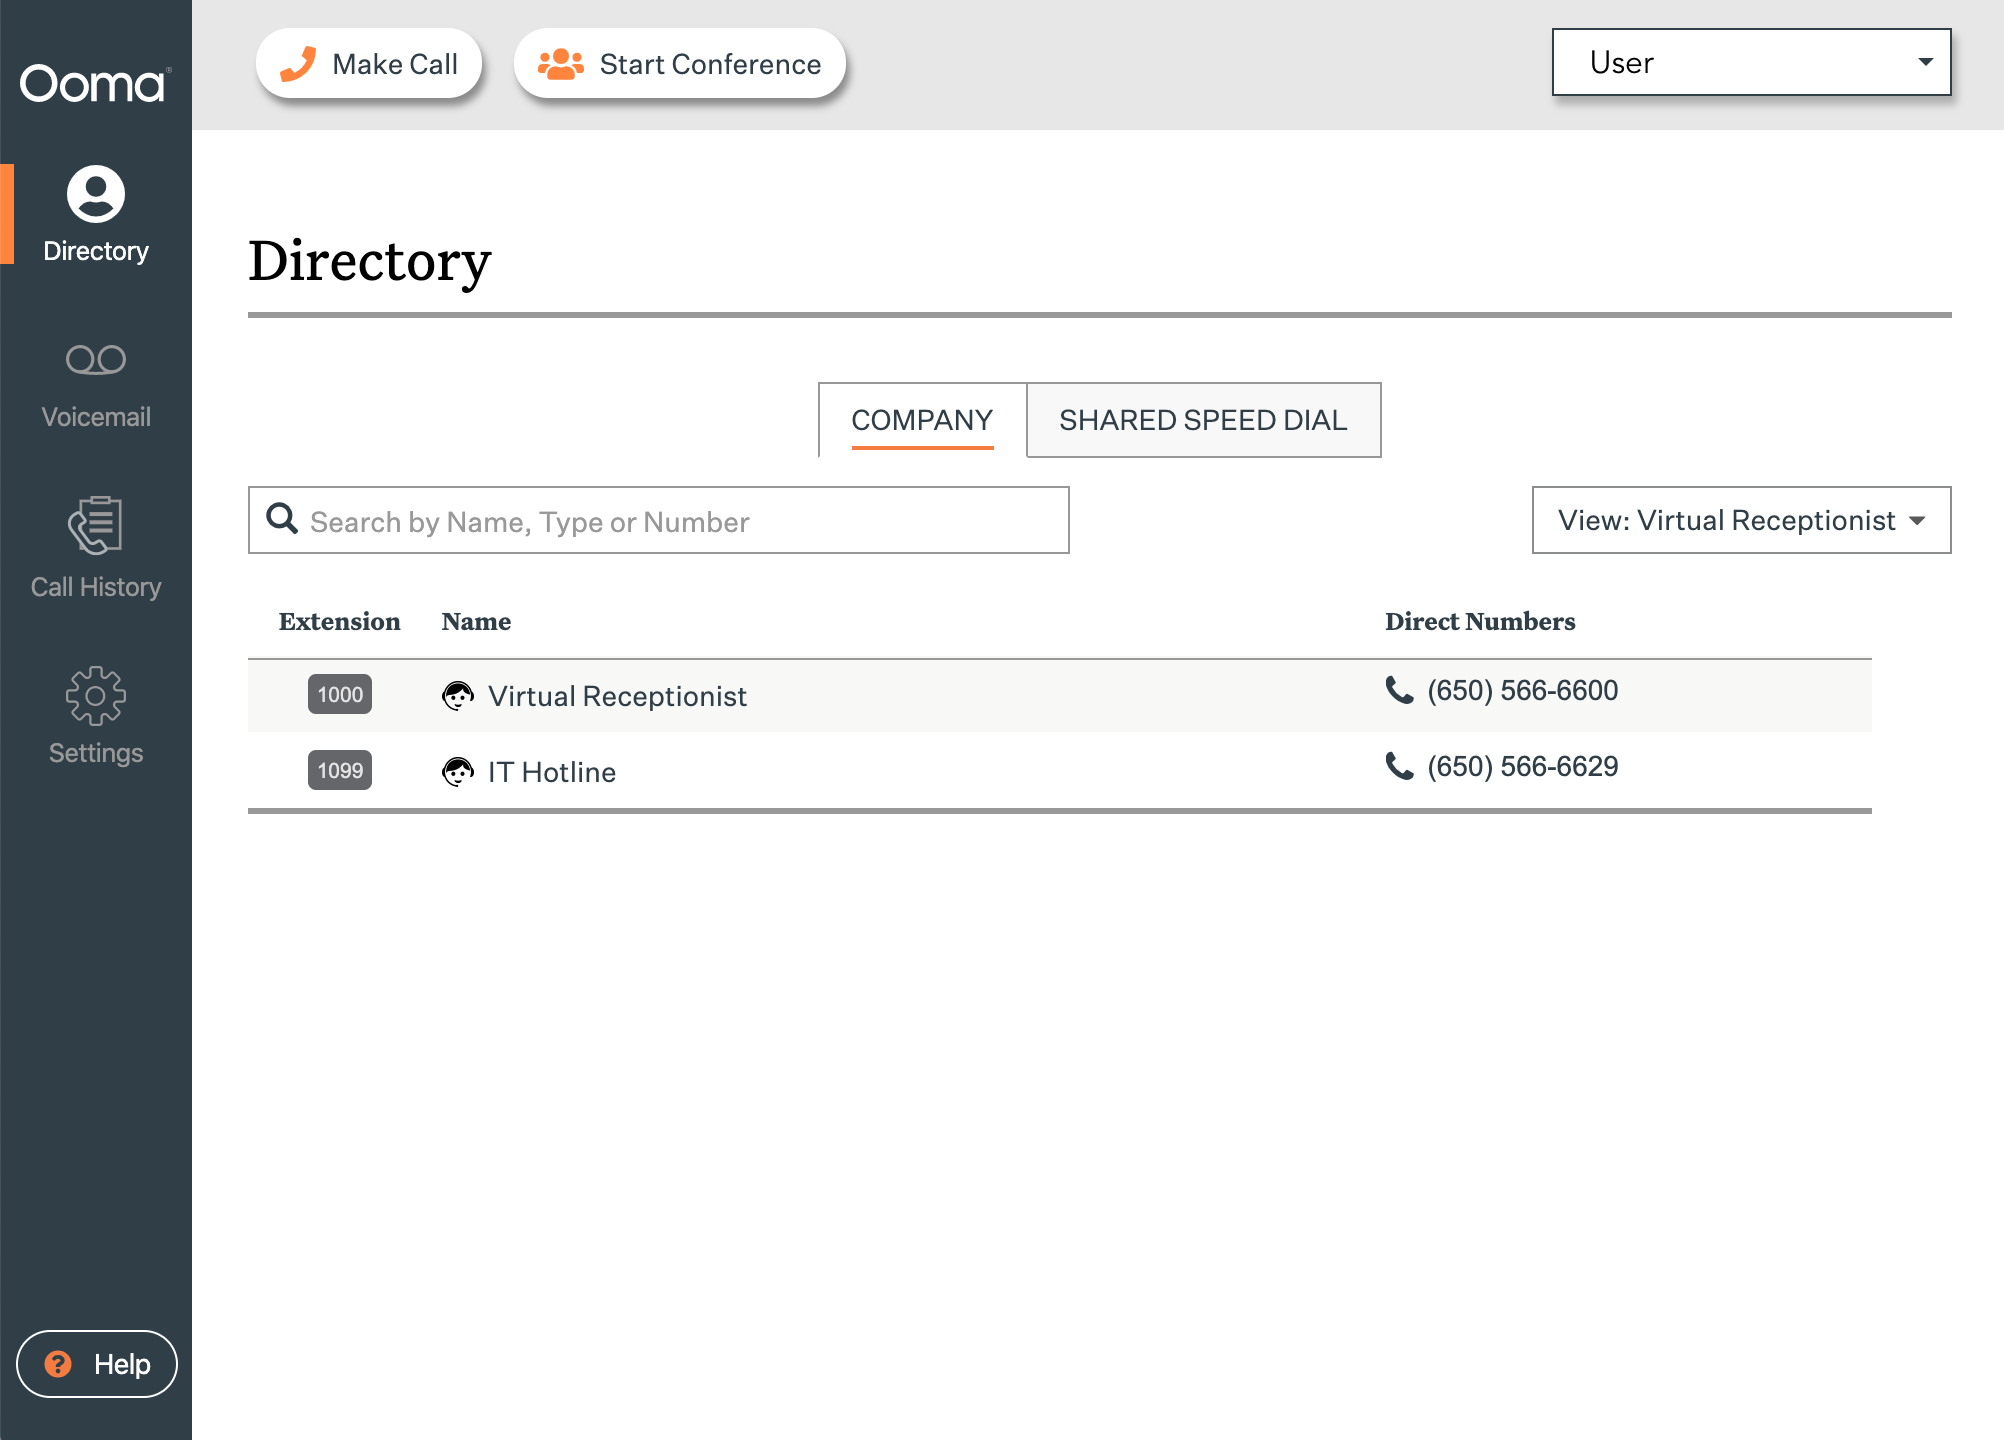Screen dimensions: 2004x1440
Task: Expand the User dropdown
Action: pos(1750,62)
